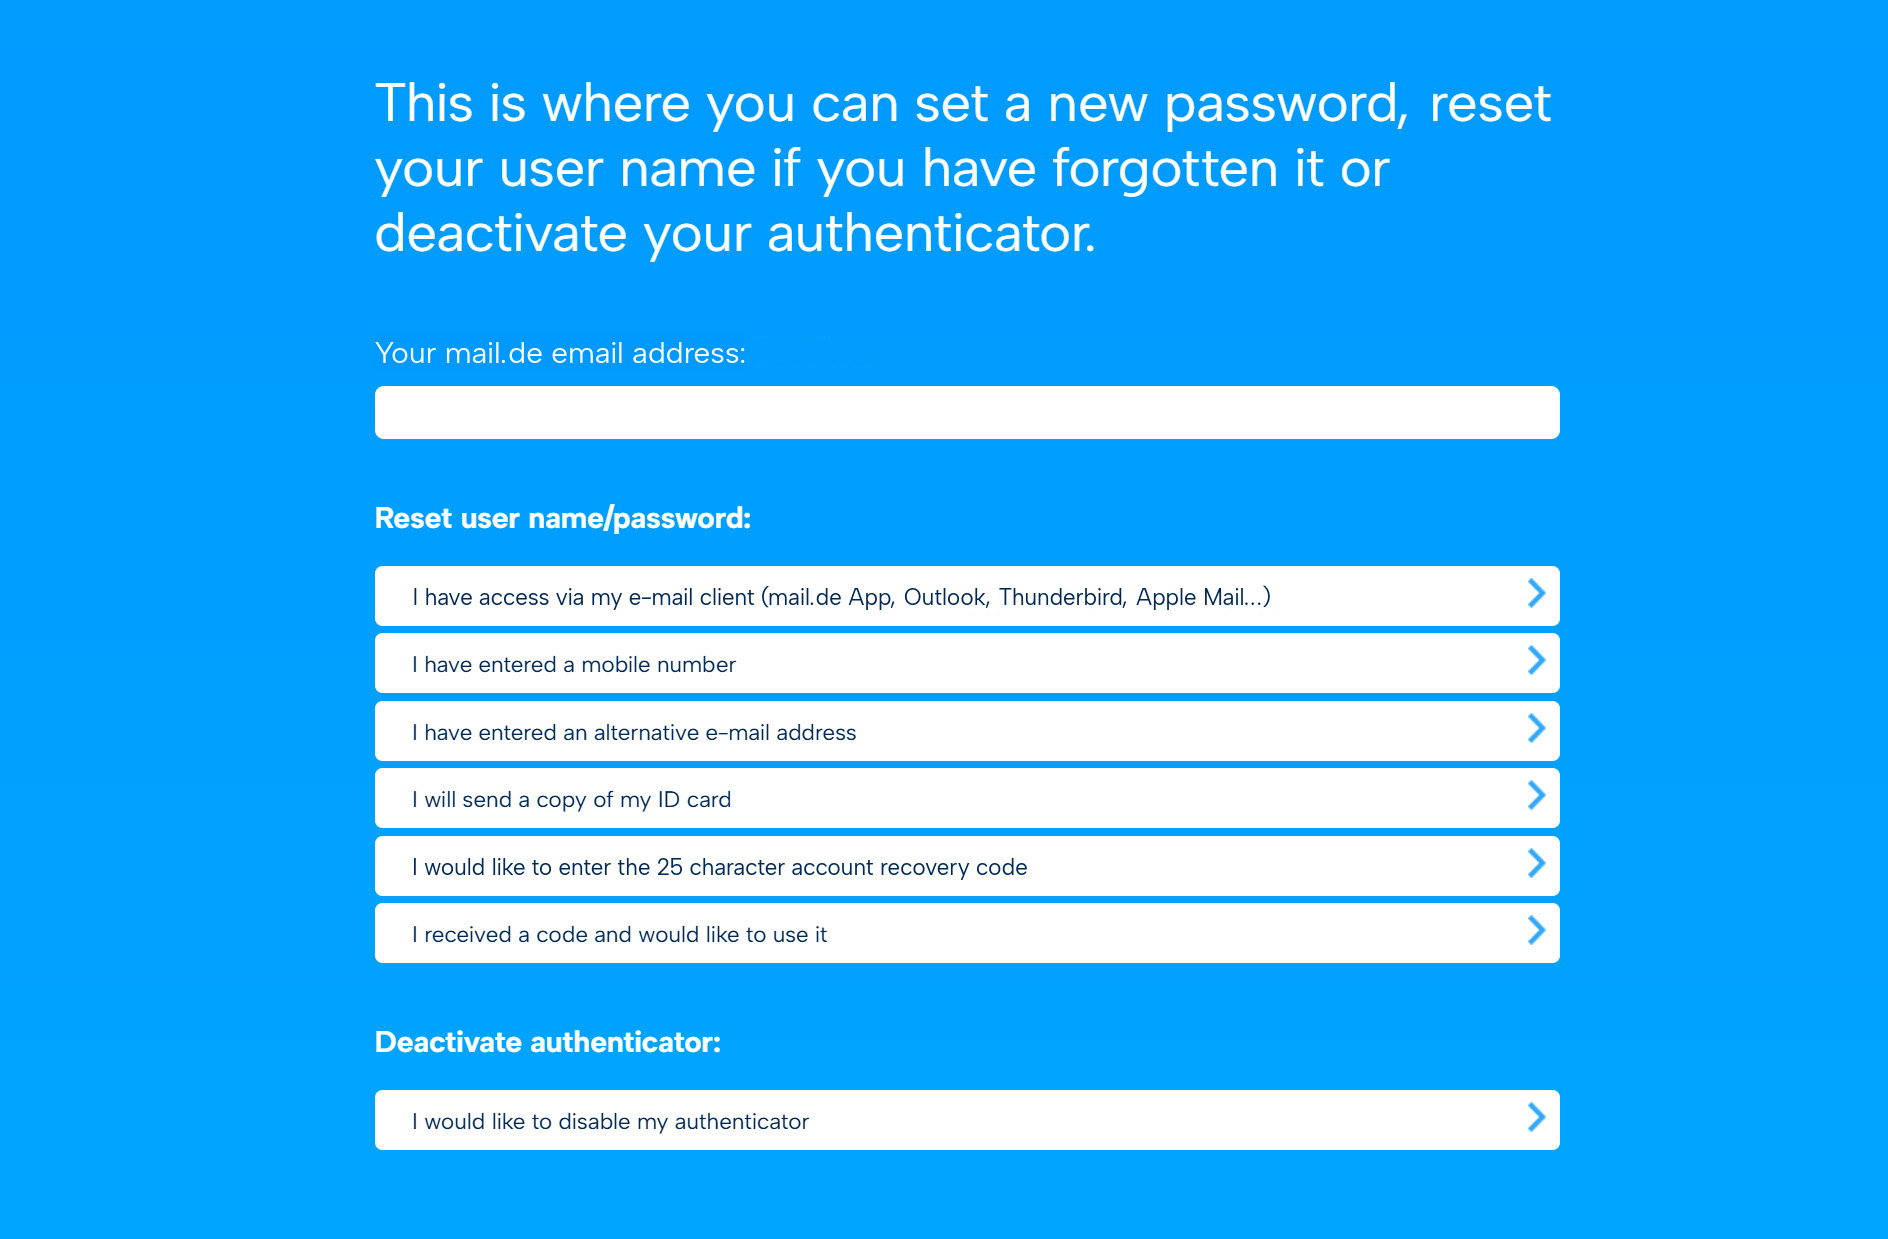Image resolution: width=1888 pixels, height=1239 pixels.
Task: Click the mail.de email address field
Action: [967, 412]
